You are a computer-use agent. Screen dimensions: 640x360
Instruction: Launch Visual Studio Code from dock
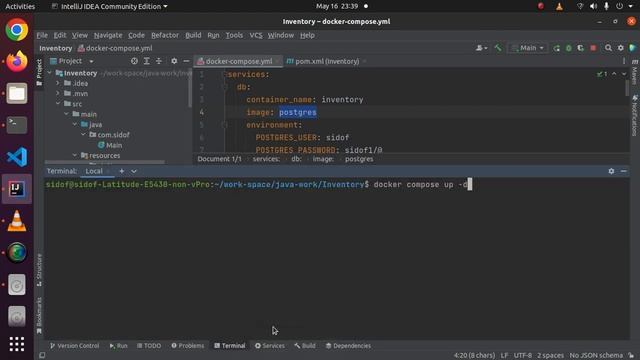17,157
